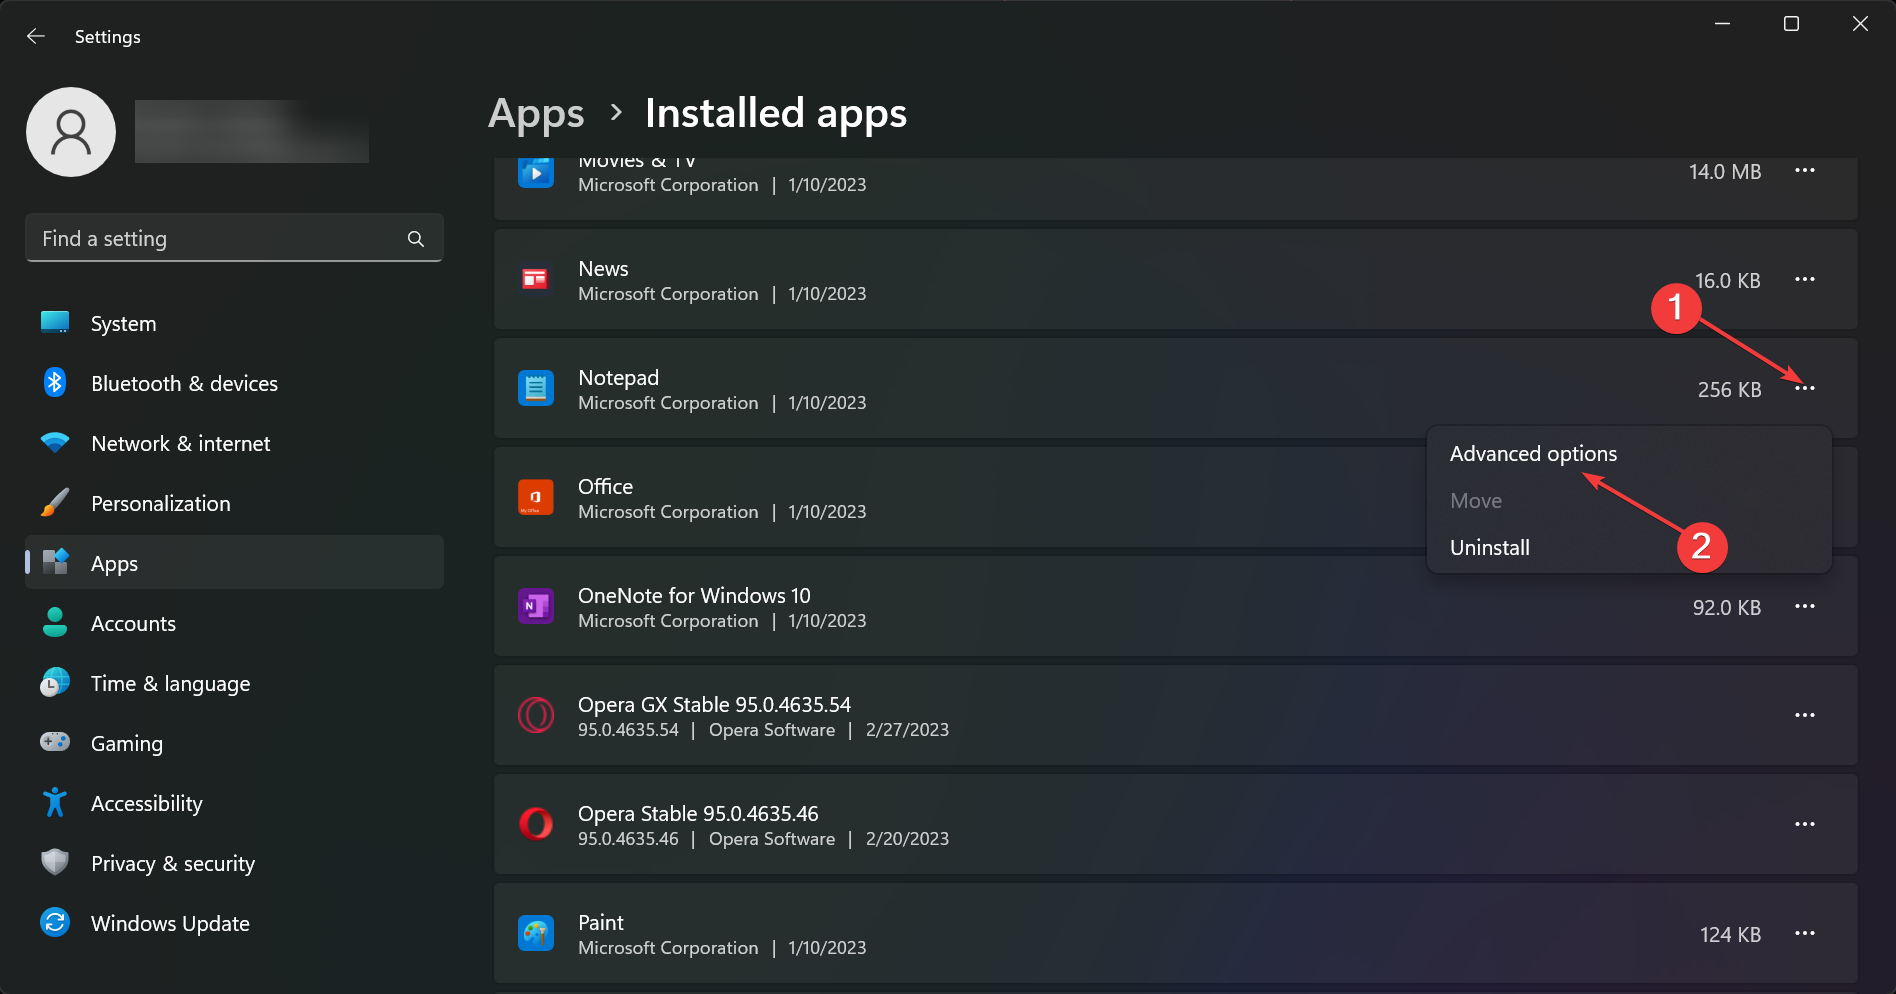Click the Network wifi icon in the sidebar

[55, 442]
